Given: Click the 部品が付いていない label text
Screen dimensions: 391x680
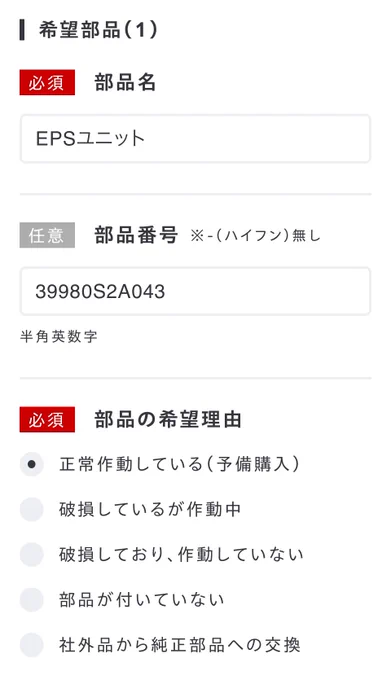Looking at the screenshot, I should 142,600.
